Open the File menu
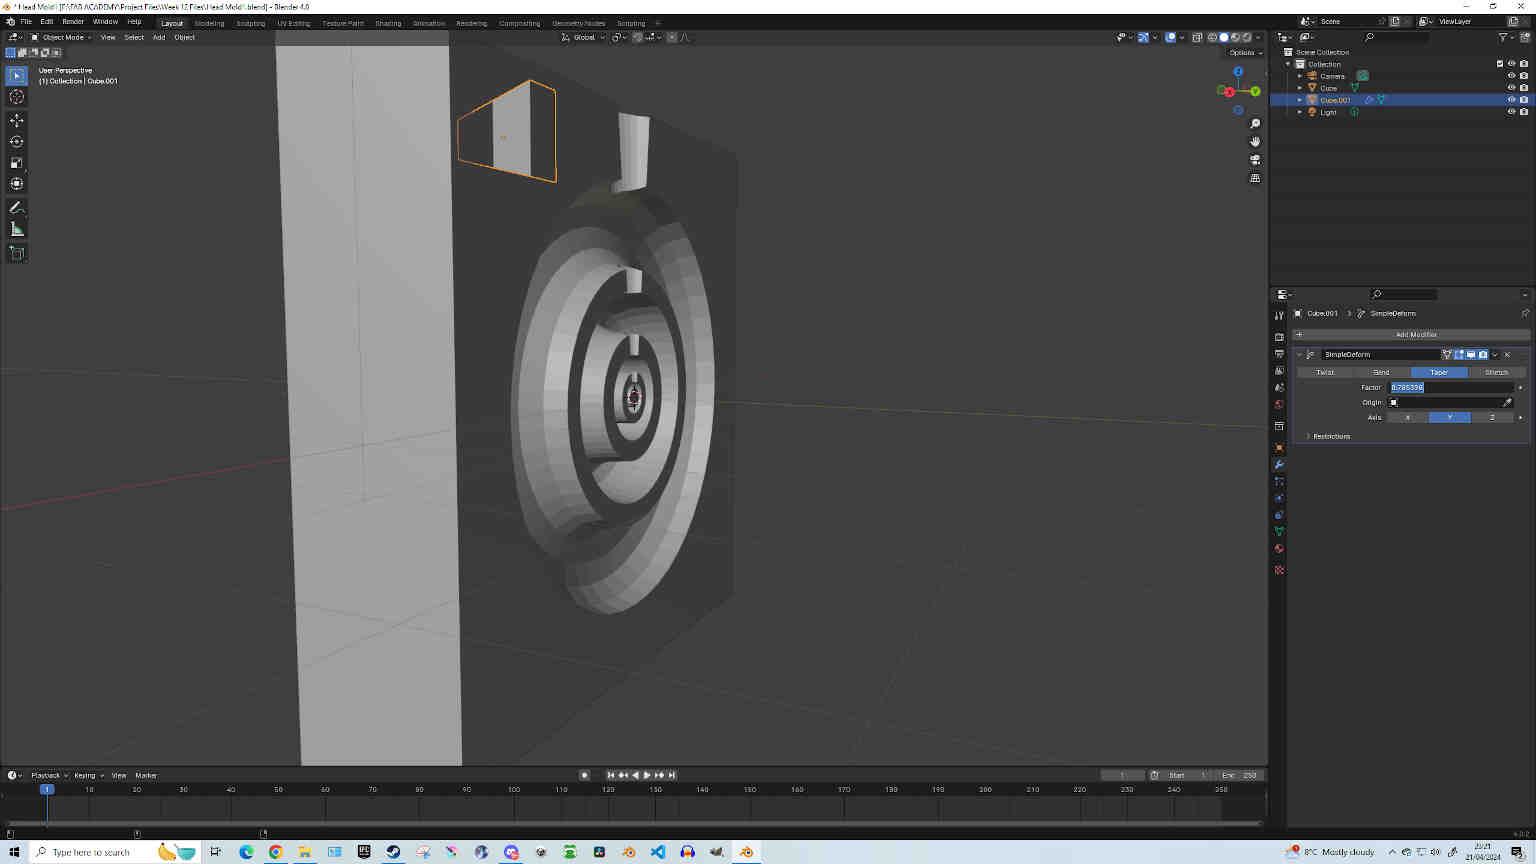 pyautogui.click(x=26, y=21)
